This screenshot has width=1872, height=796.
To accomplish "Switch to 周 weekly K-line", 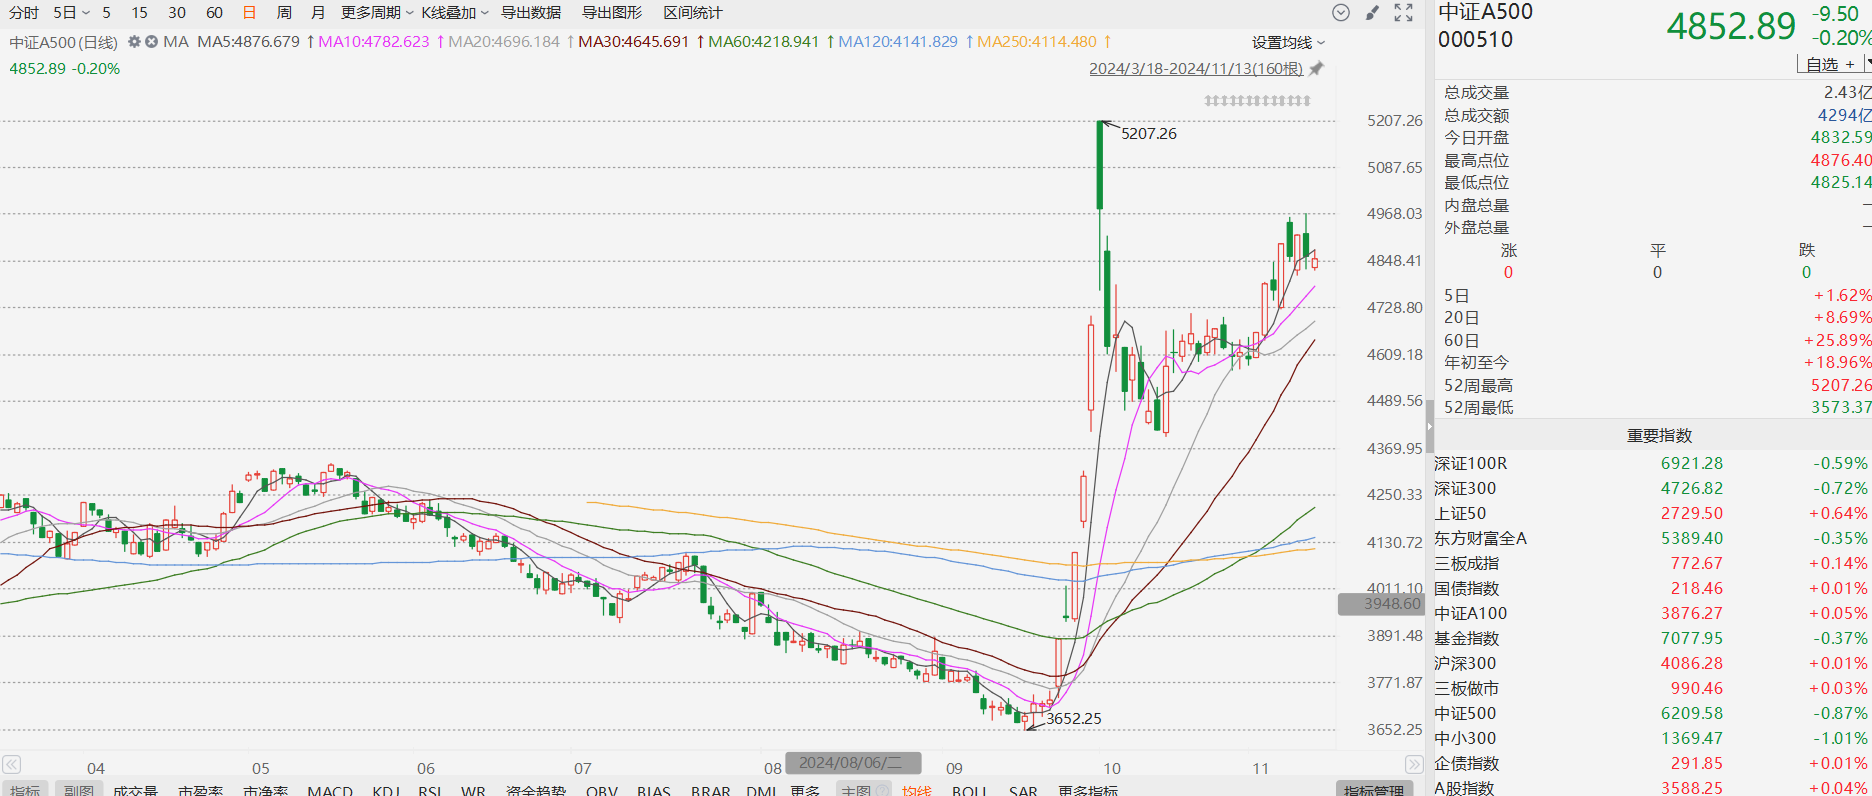I will [x=284, y=13].
